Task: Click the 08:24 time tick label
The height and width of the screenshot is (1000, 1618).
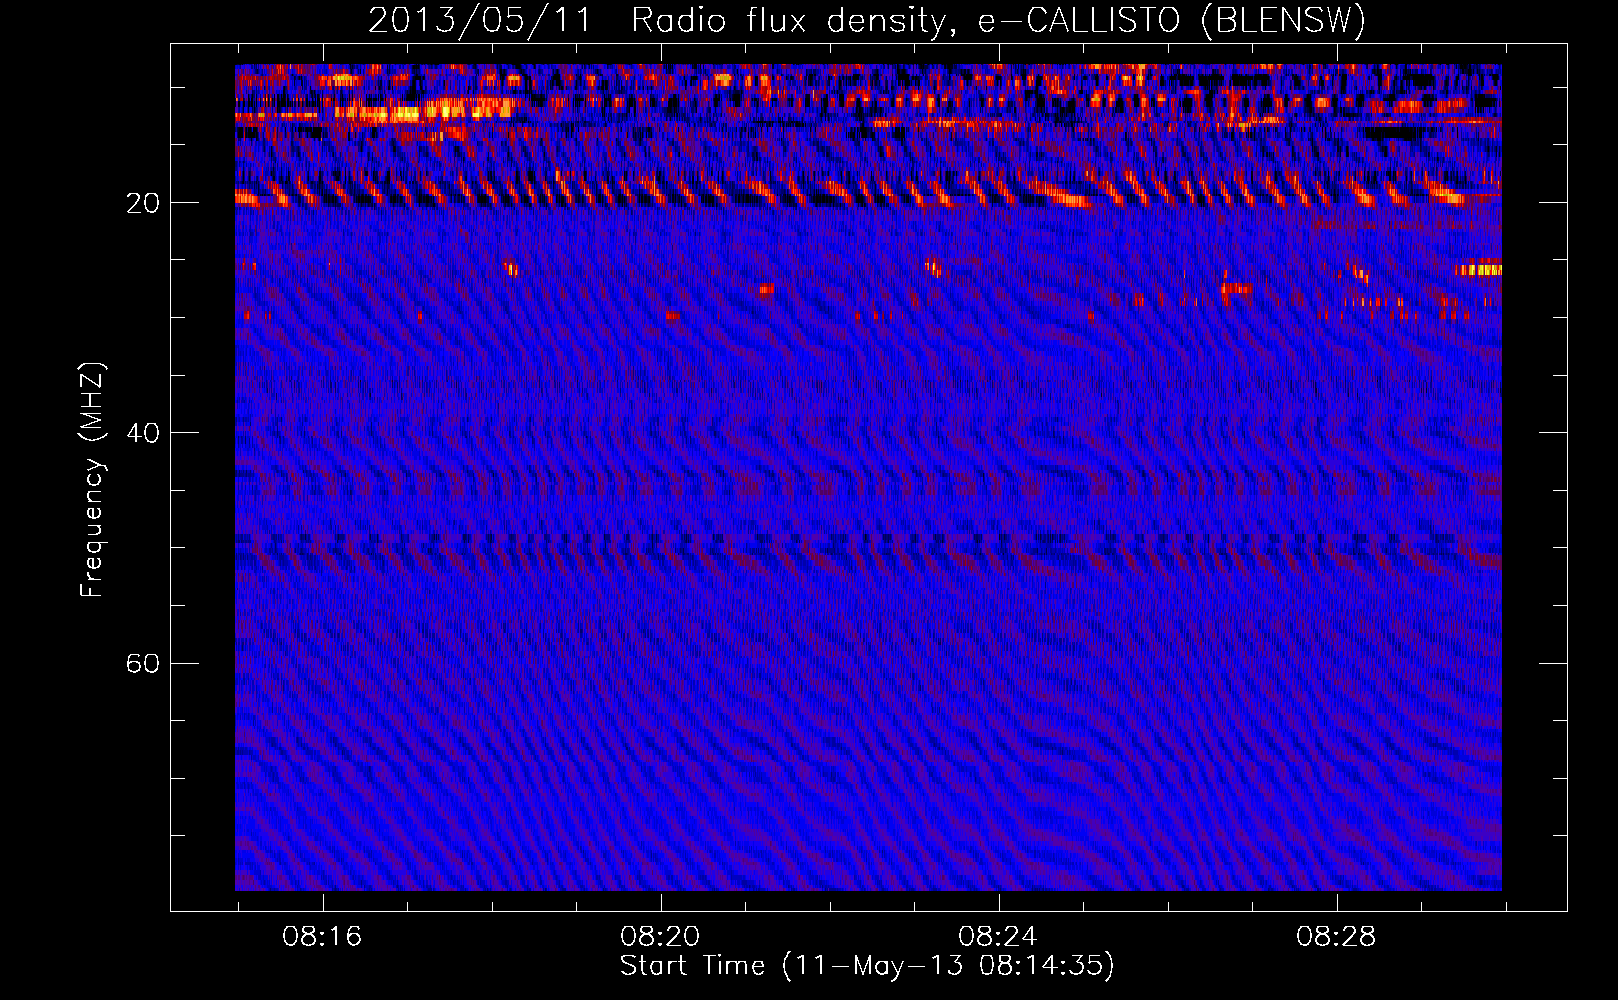Action: coord(998,937)
